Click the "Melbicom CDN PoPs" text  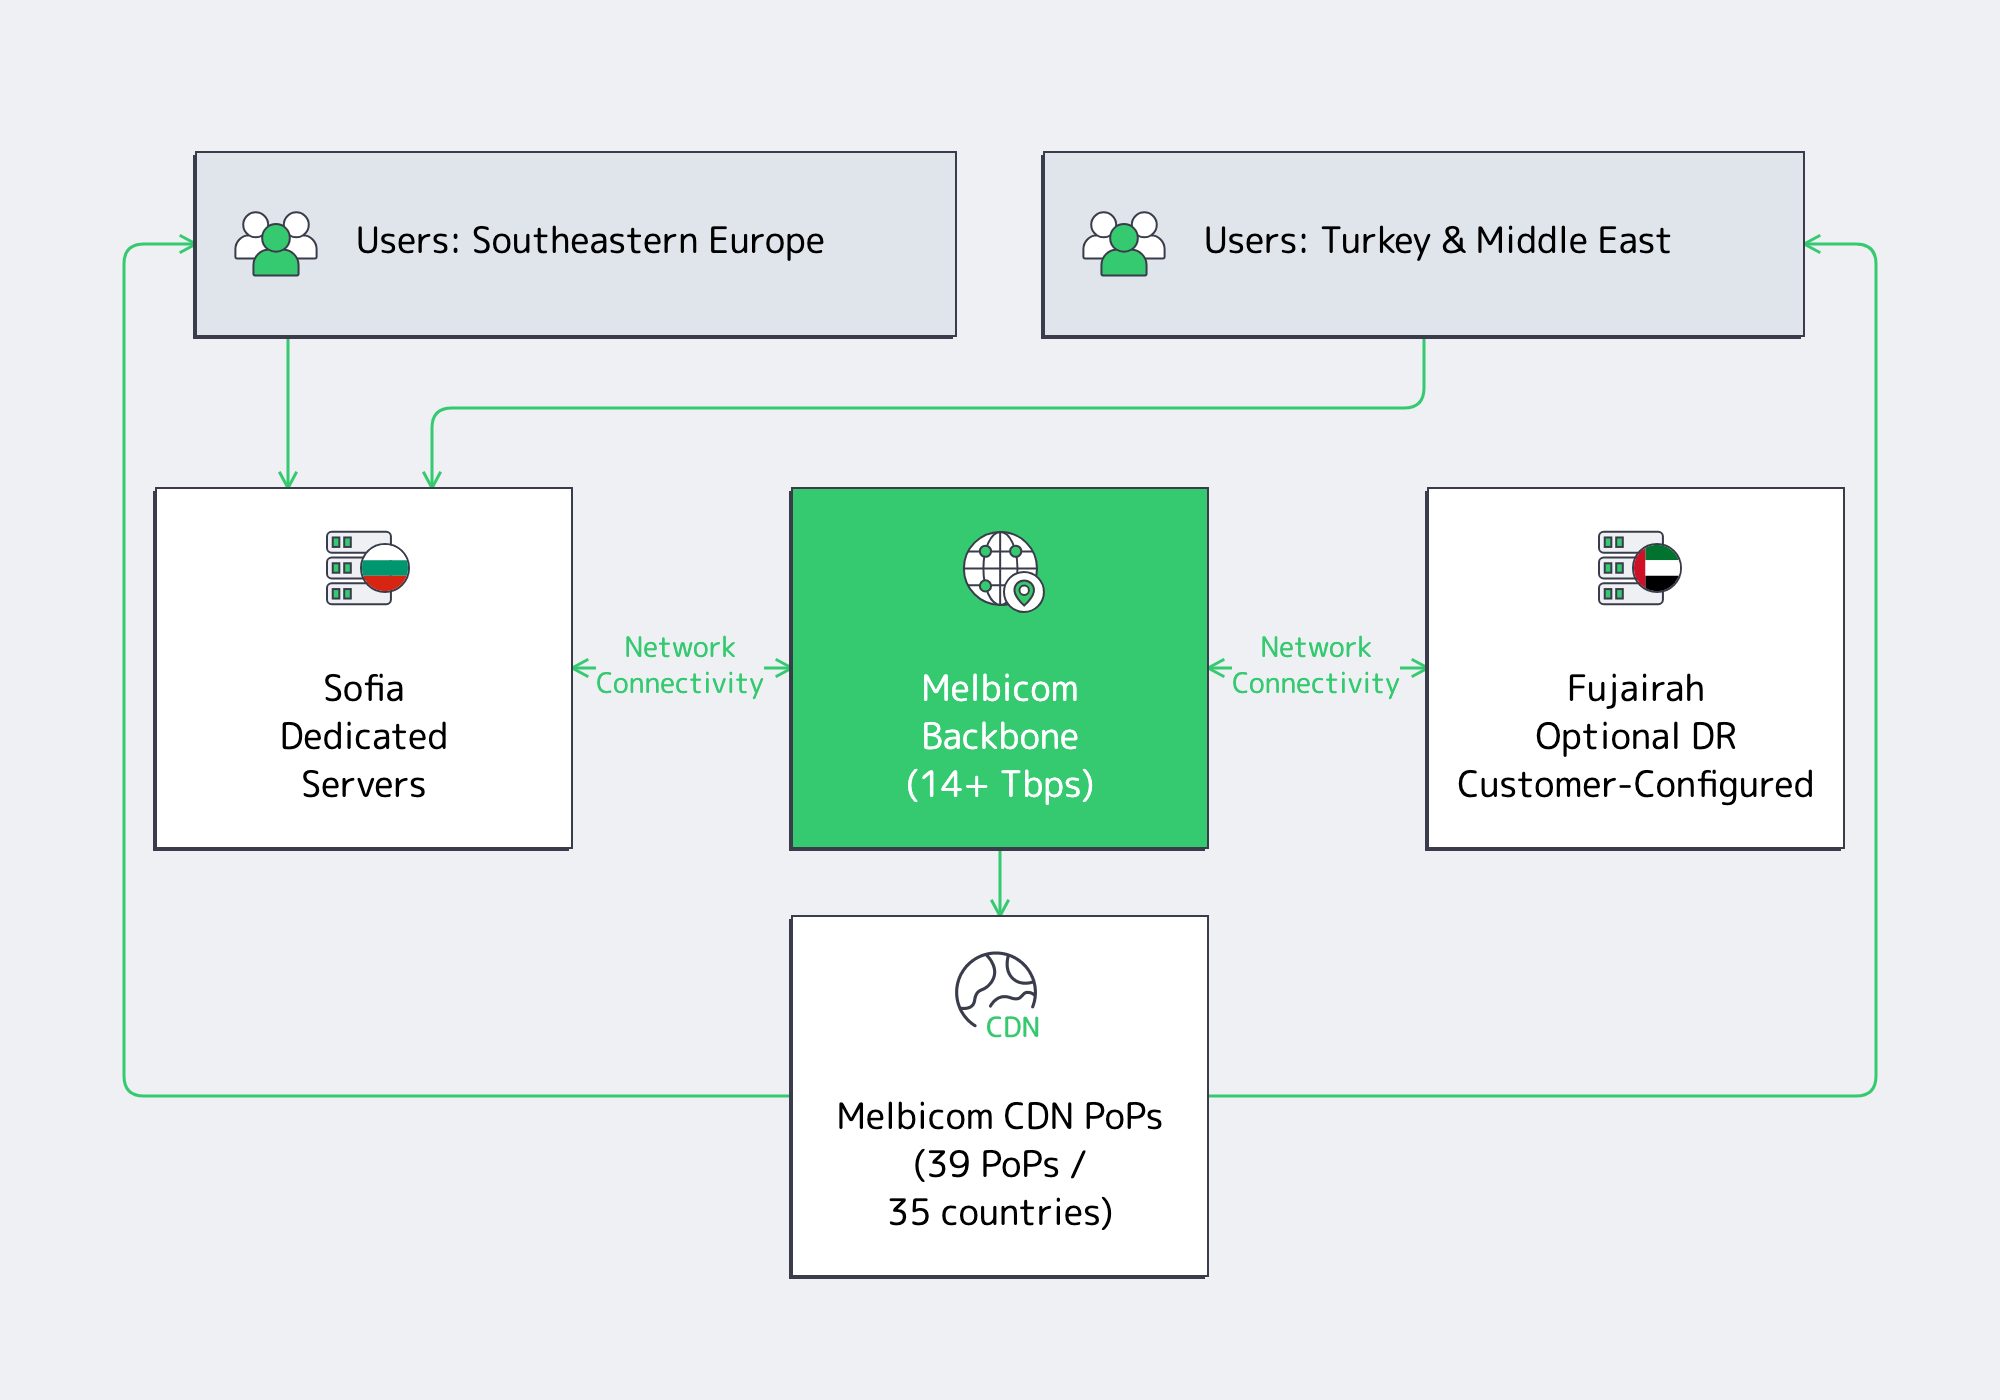(1000, 1116)
